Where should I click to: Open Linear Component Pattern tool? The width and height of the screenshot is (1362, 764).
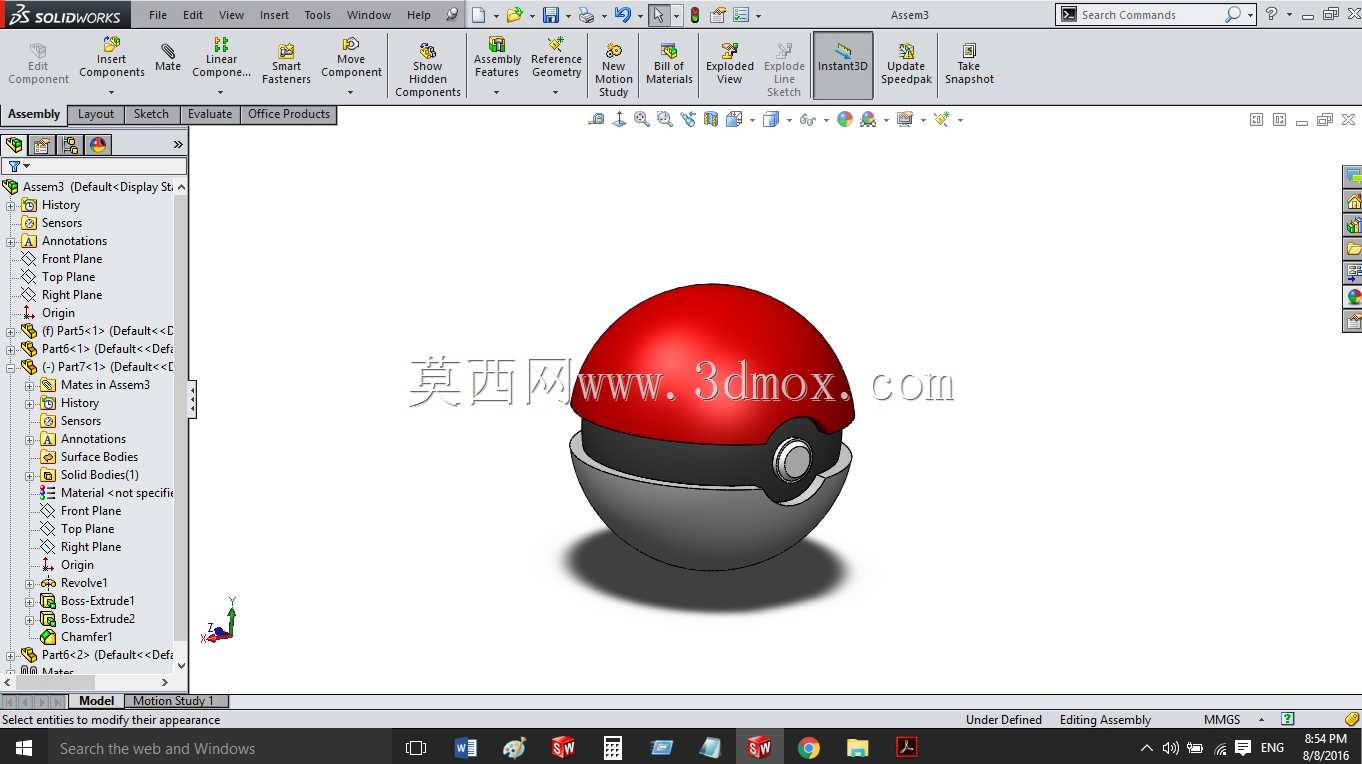click(x=221, y=58)
